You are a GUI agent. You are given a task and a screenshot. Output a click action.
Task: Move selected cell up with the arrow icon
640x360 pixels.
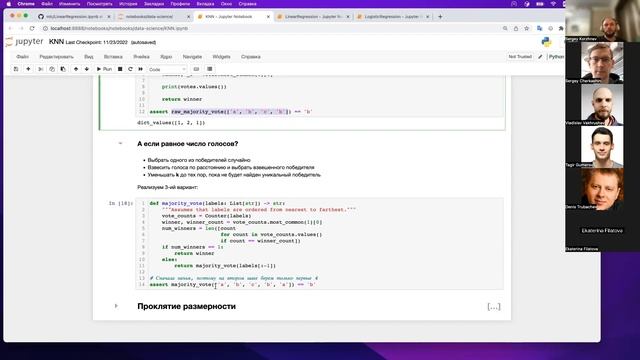pyautogui.click(x=76, y=69)
